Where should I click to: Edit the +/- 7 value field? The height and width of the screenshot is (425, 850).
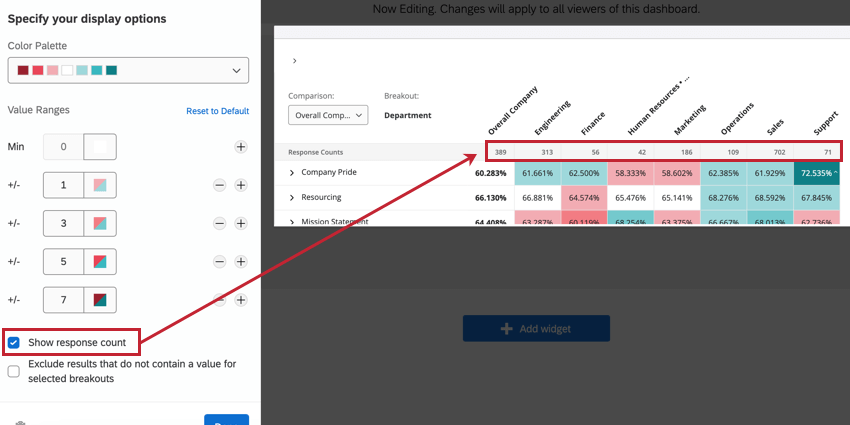[x=63, y=300]
